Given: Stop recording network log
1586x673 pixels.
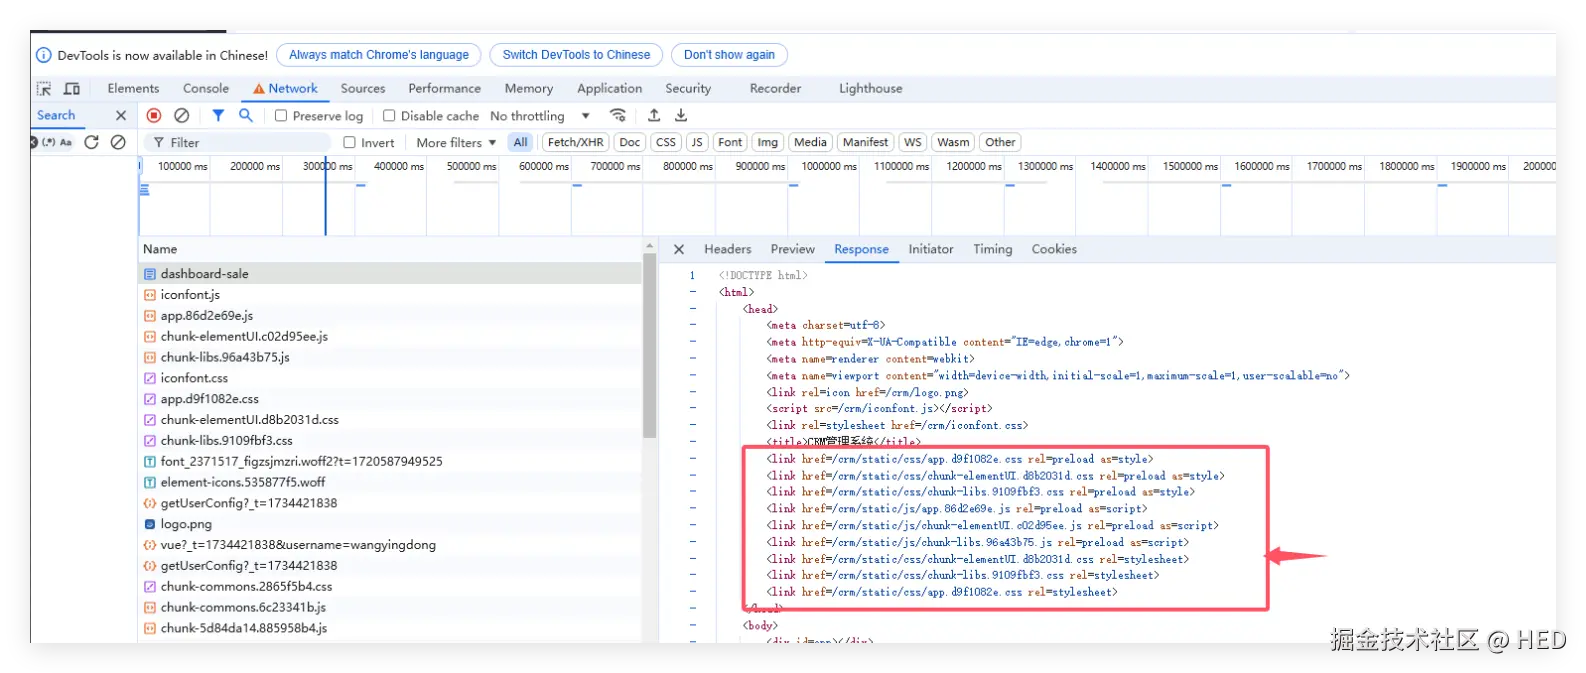Looking at the screenshot, I should coord(154,116).
